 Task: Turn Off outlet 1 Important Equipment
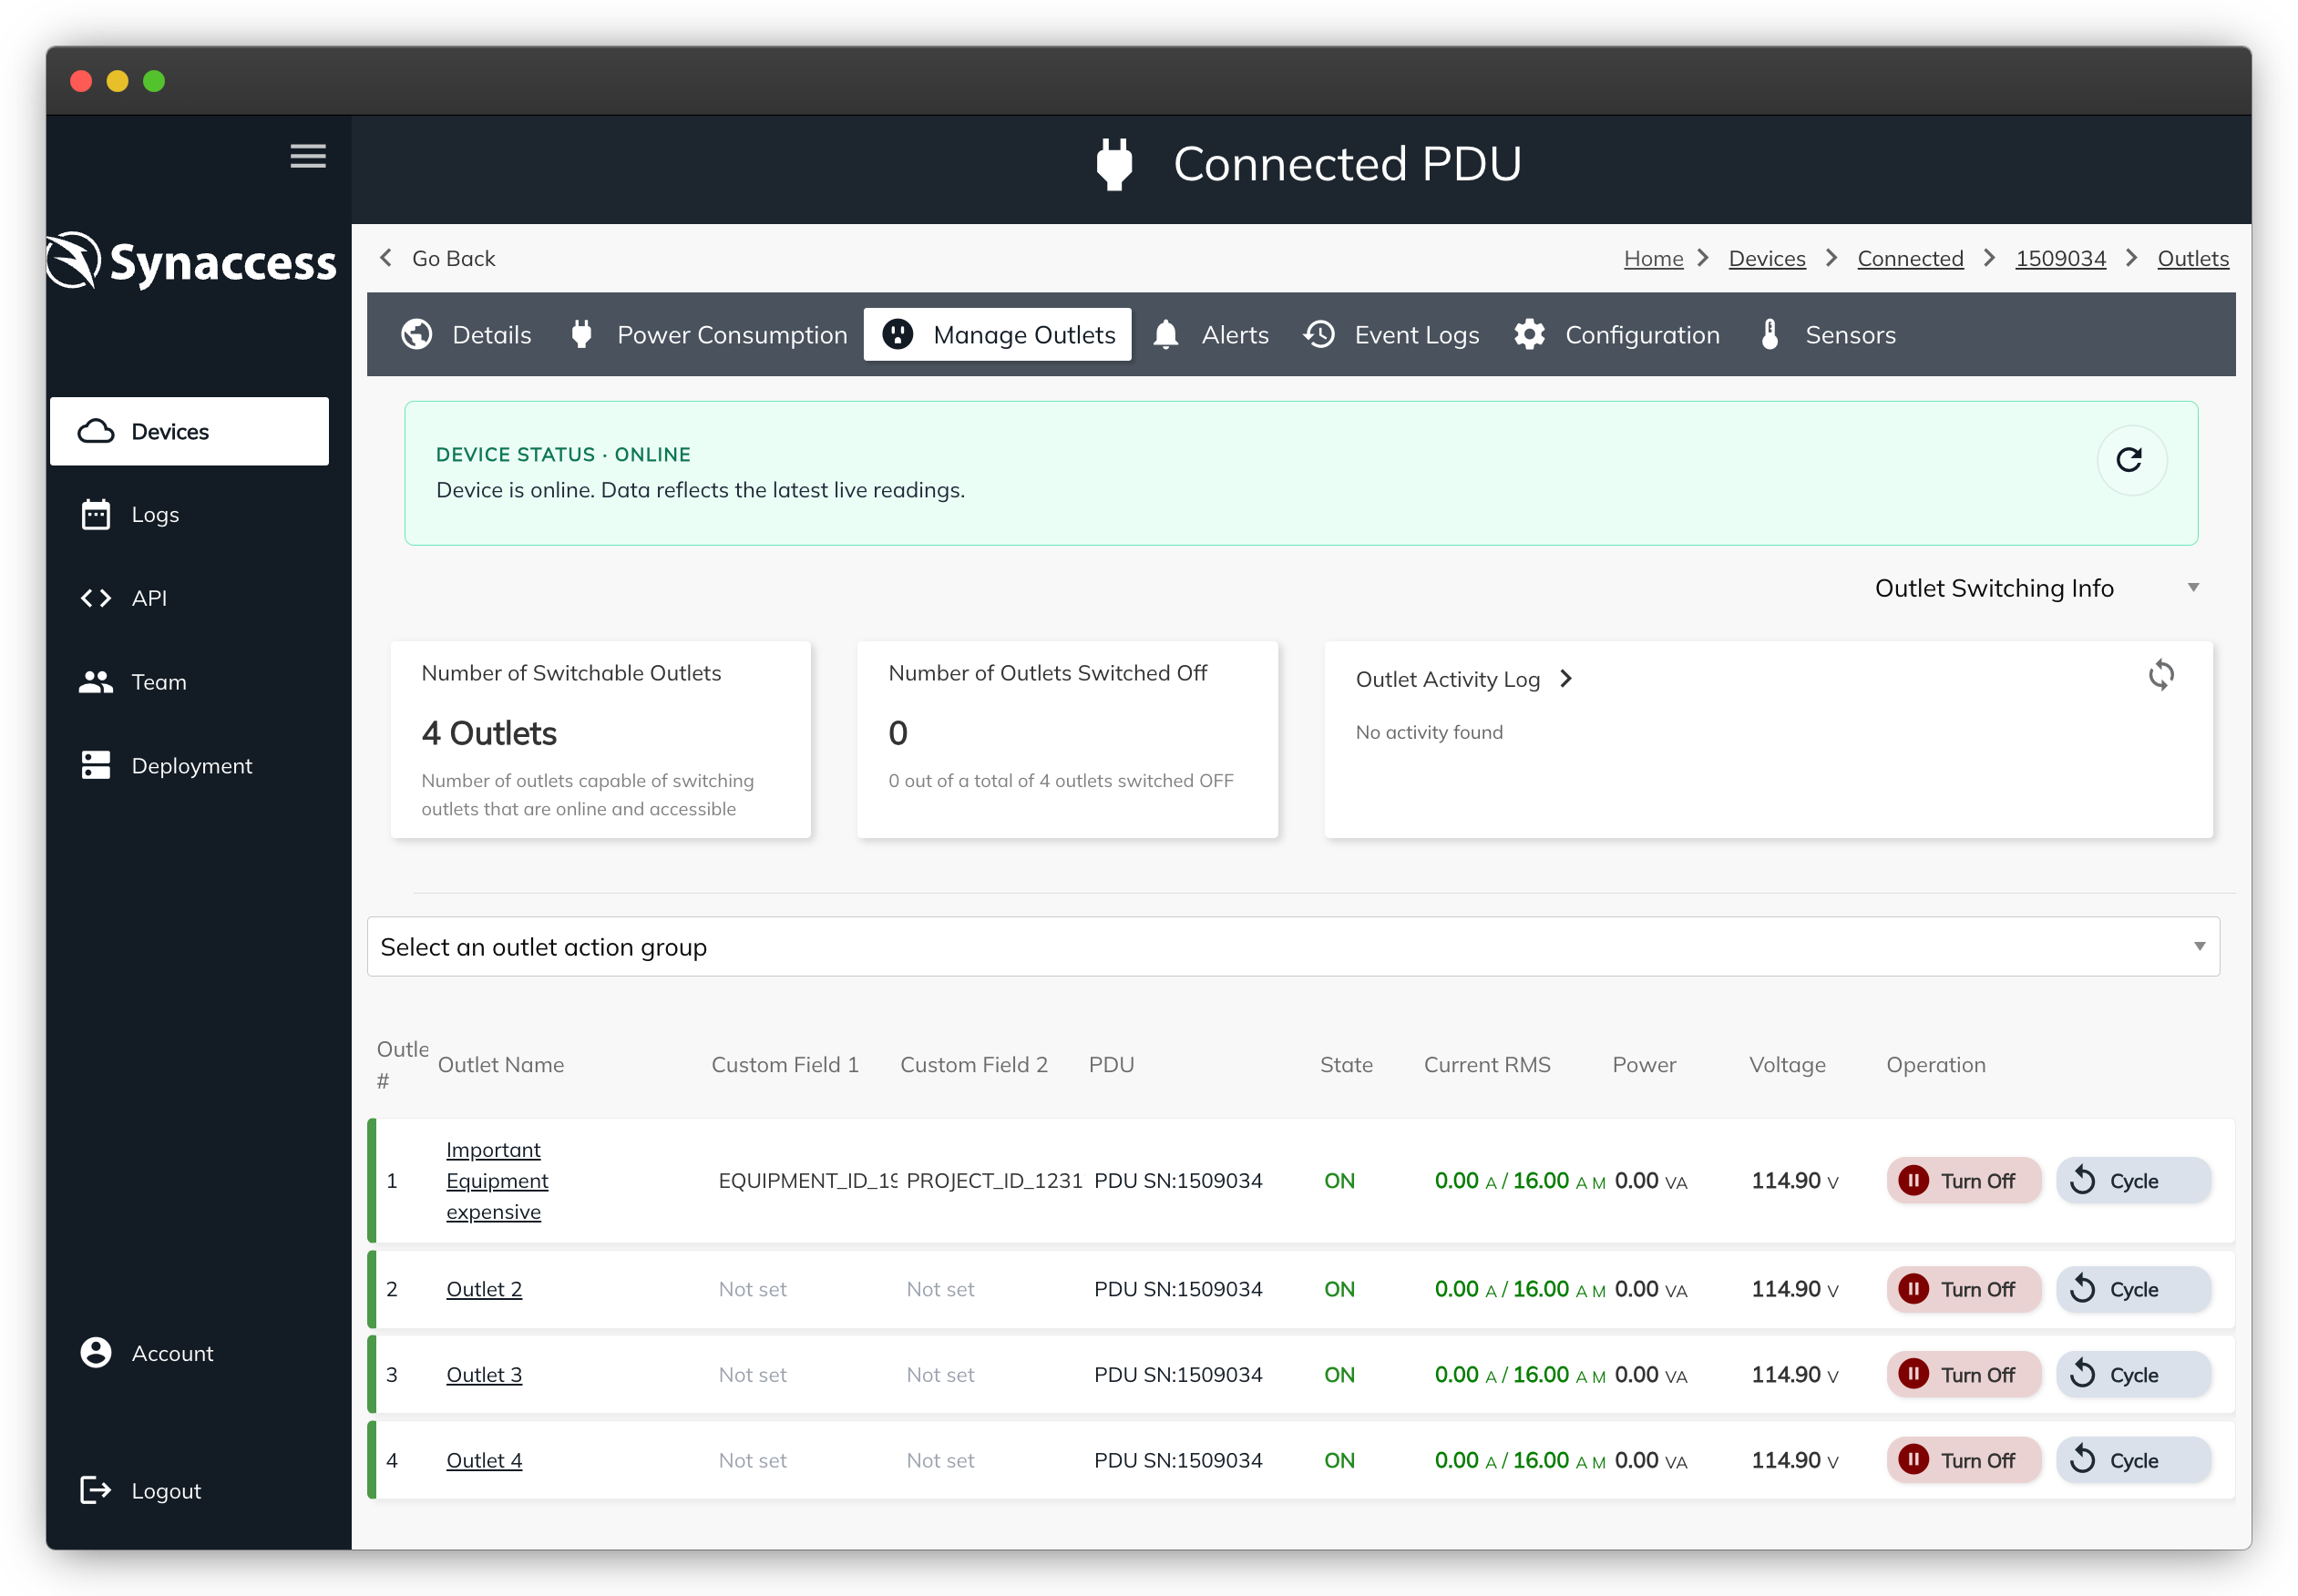[x=1962, y=1181]
